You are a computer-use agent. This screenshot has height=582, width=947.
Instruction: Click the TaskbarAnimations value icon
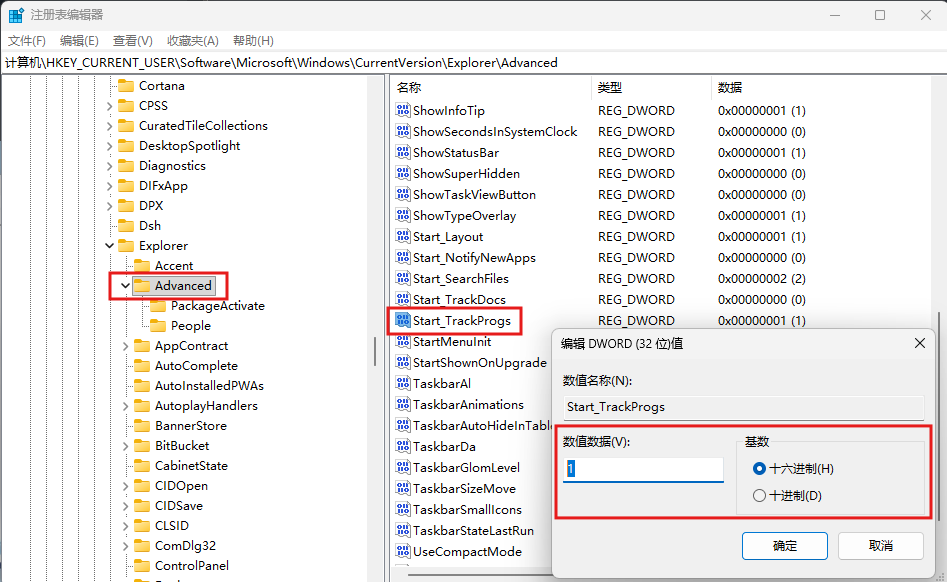pyautogui.click(x=403, y=405)
